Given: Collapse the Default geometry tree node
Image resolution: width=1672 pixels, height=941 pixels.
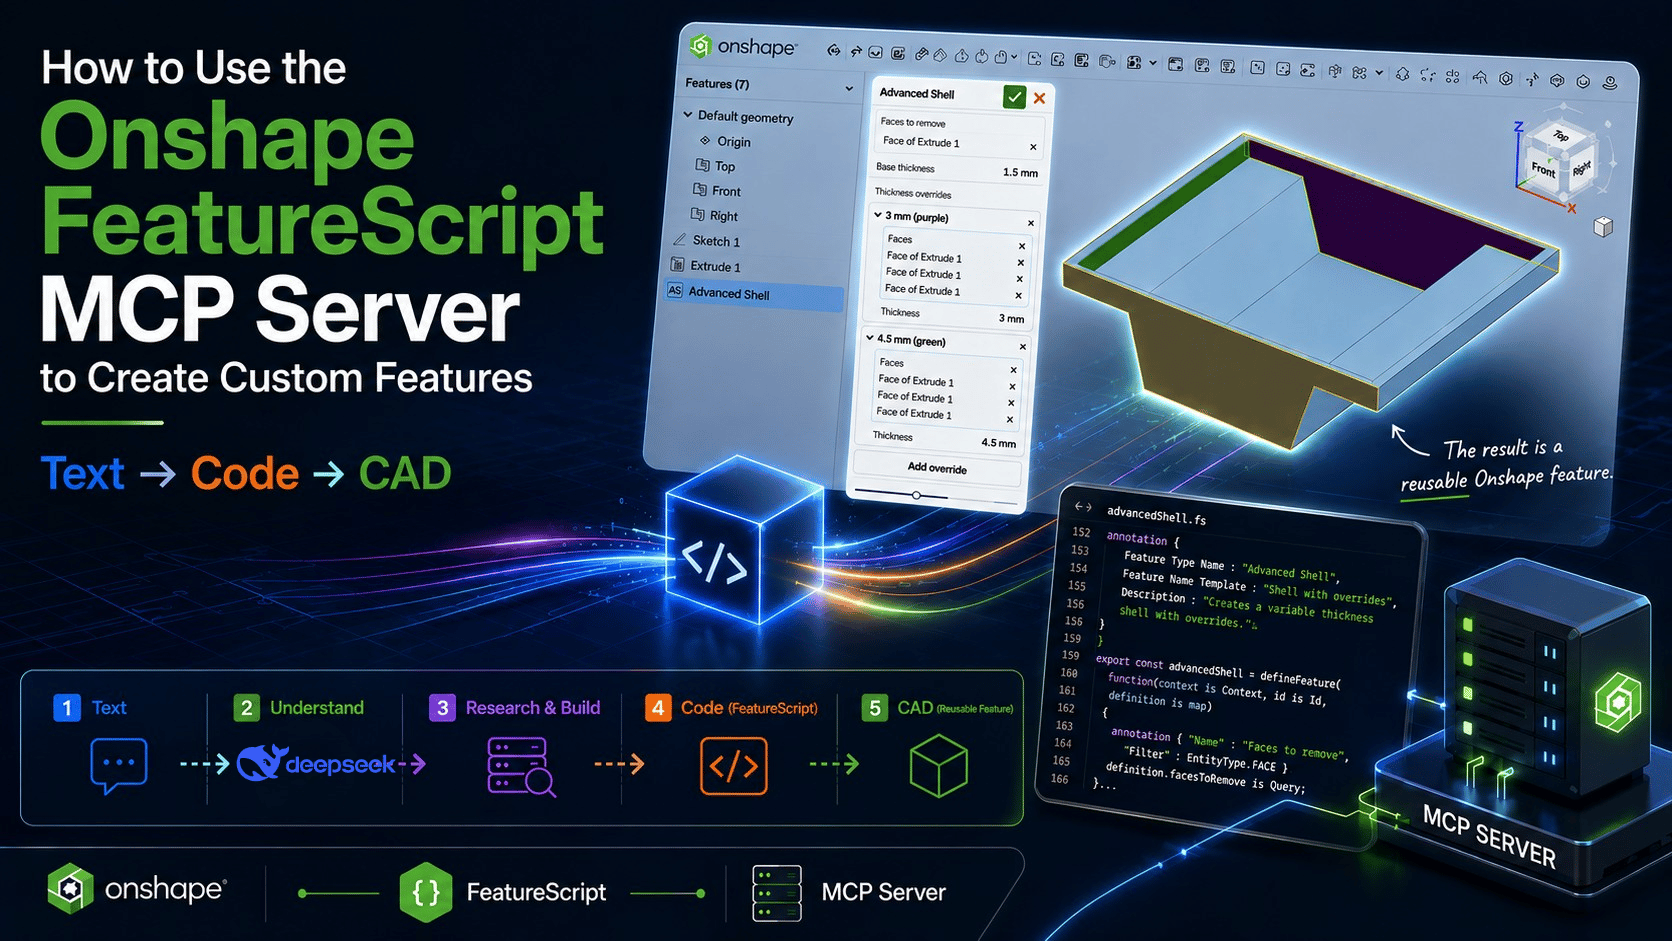Looking at the screenshot, I should [688, 115].
